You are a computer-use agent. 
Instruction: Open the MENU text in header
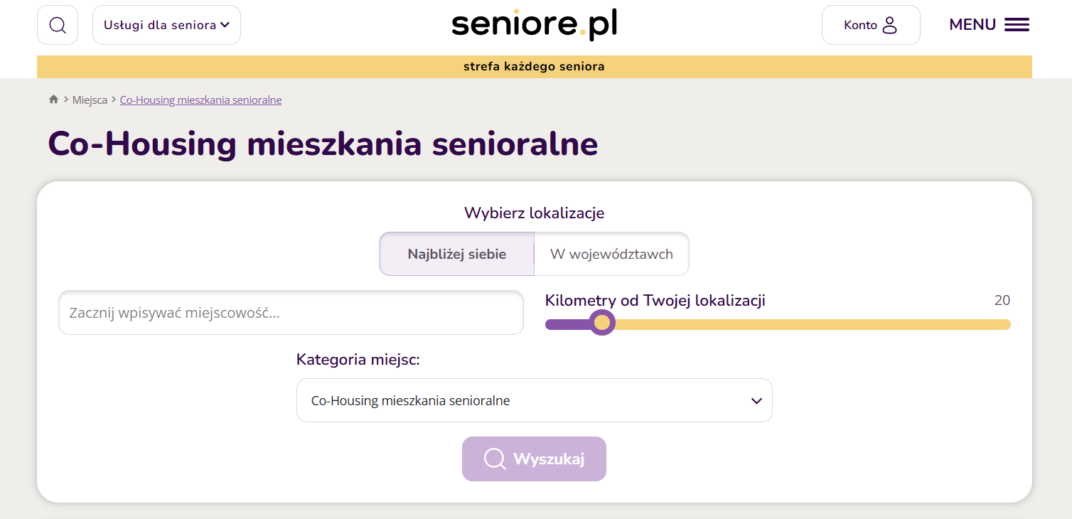[972, 25]
